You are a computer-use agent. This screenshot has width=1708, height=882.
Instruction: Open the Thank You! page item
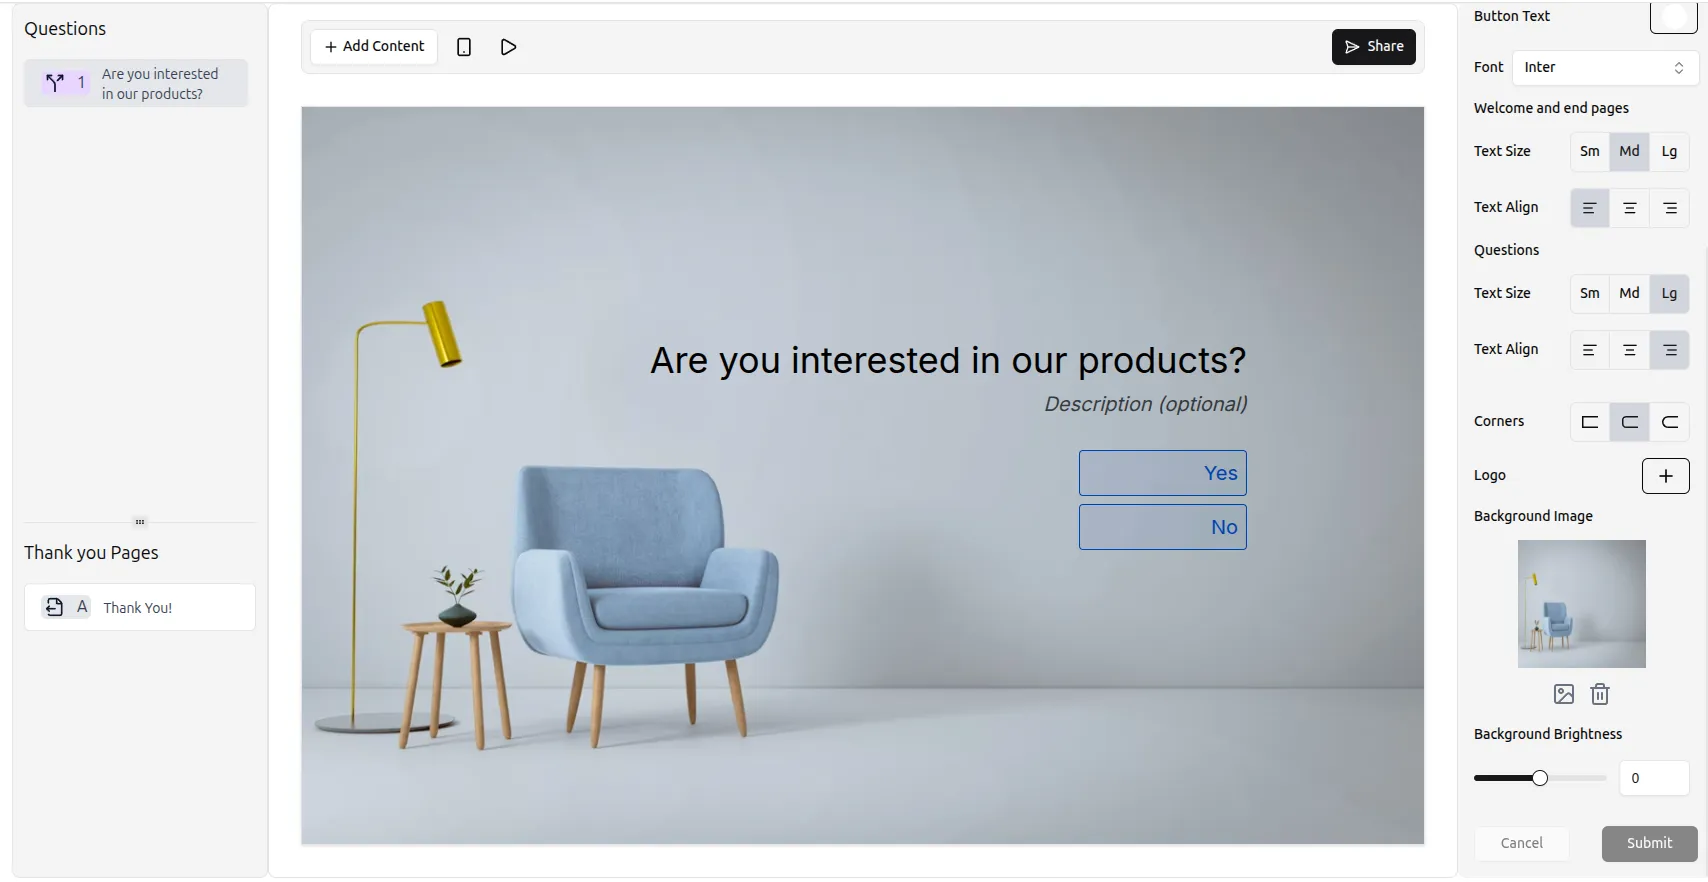pyautogui.click(x=140, y=607)
